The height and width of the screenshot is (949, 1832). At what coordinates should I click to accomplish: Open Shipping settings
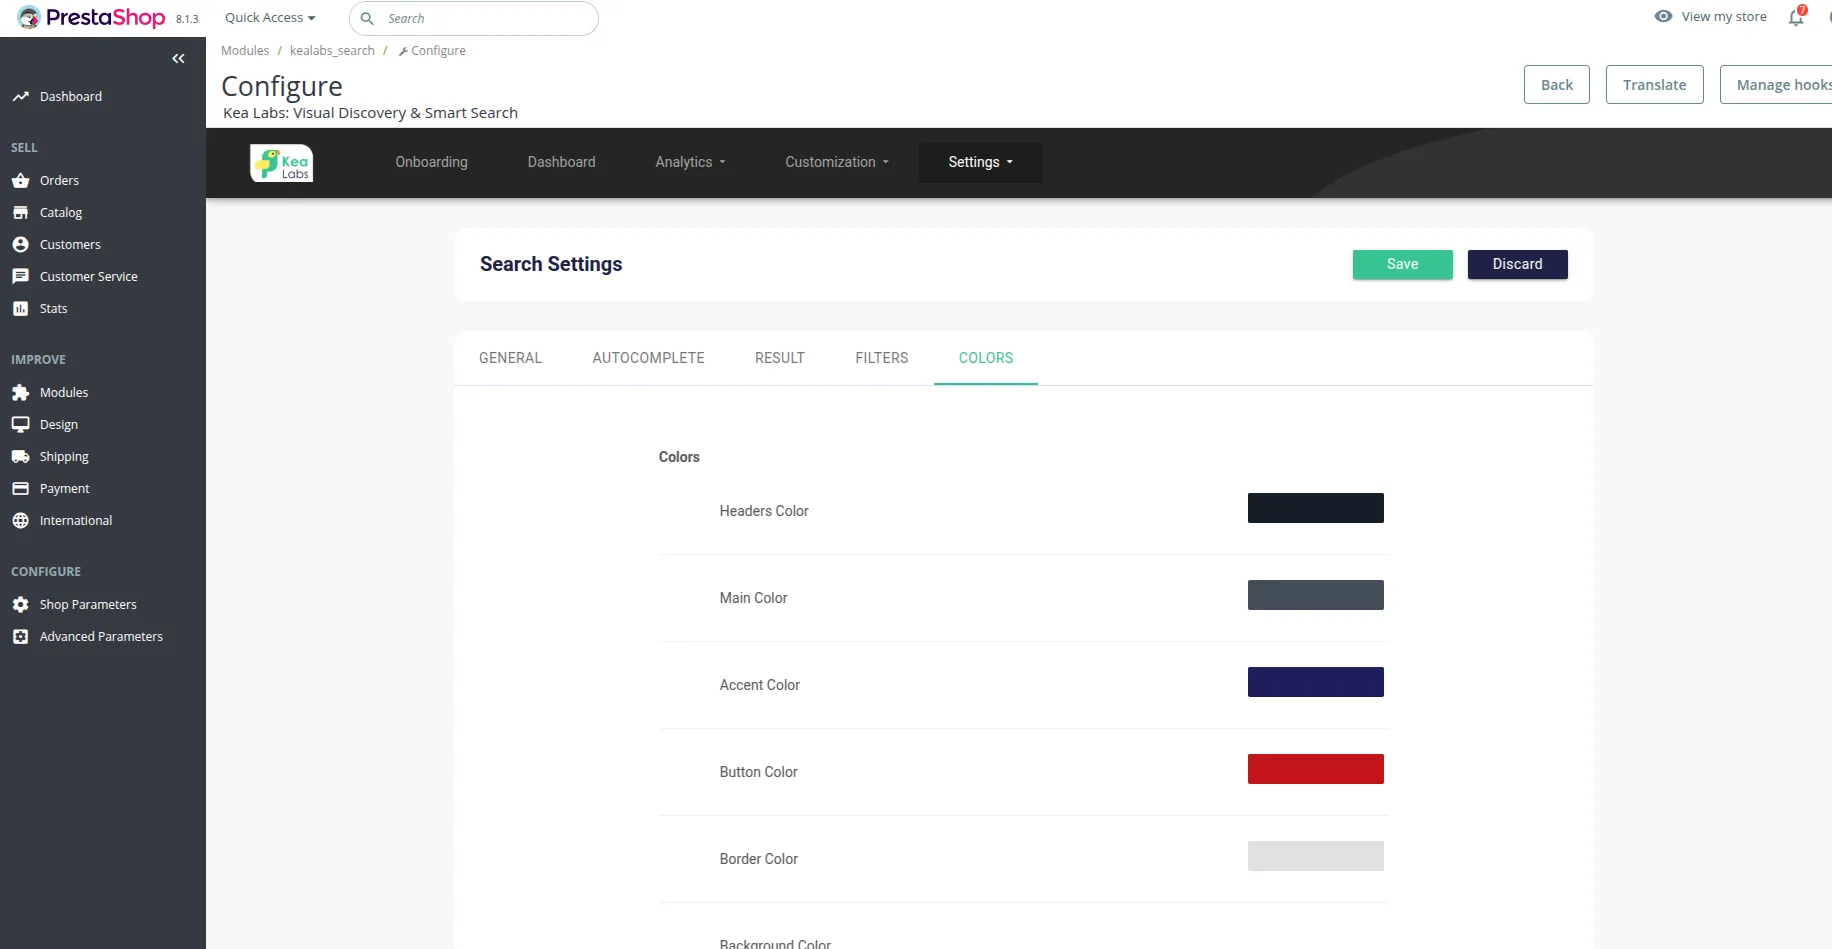(63, 456)
